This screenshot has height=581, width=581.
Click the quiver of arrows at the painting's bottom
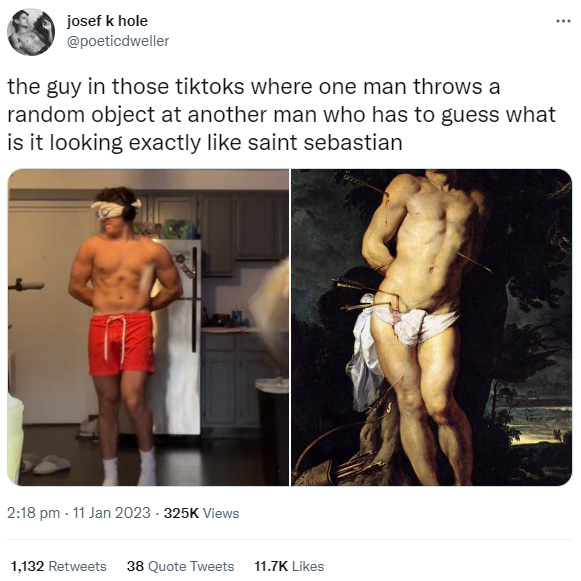pos(345,469)
